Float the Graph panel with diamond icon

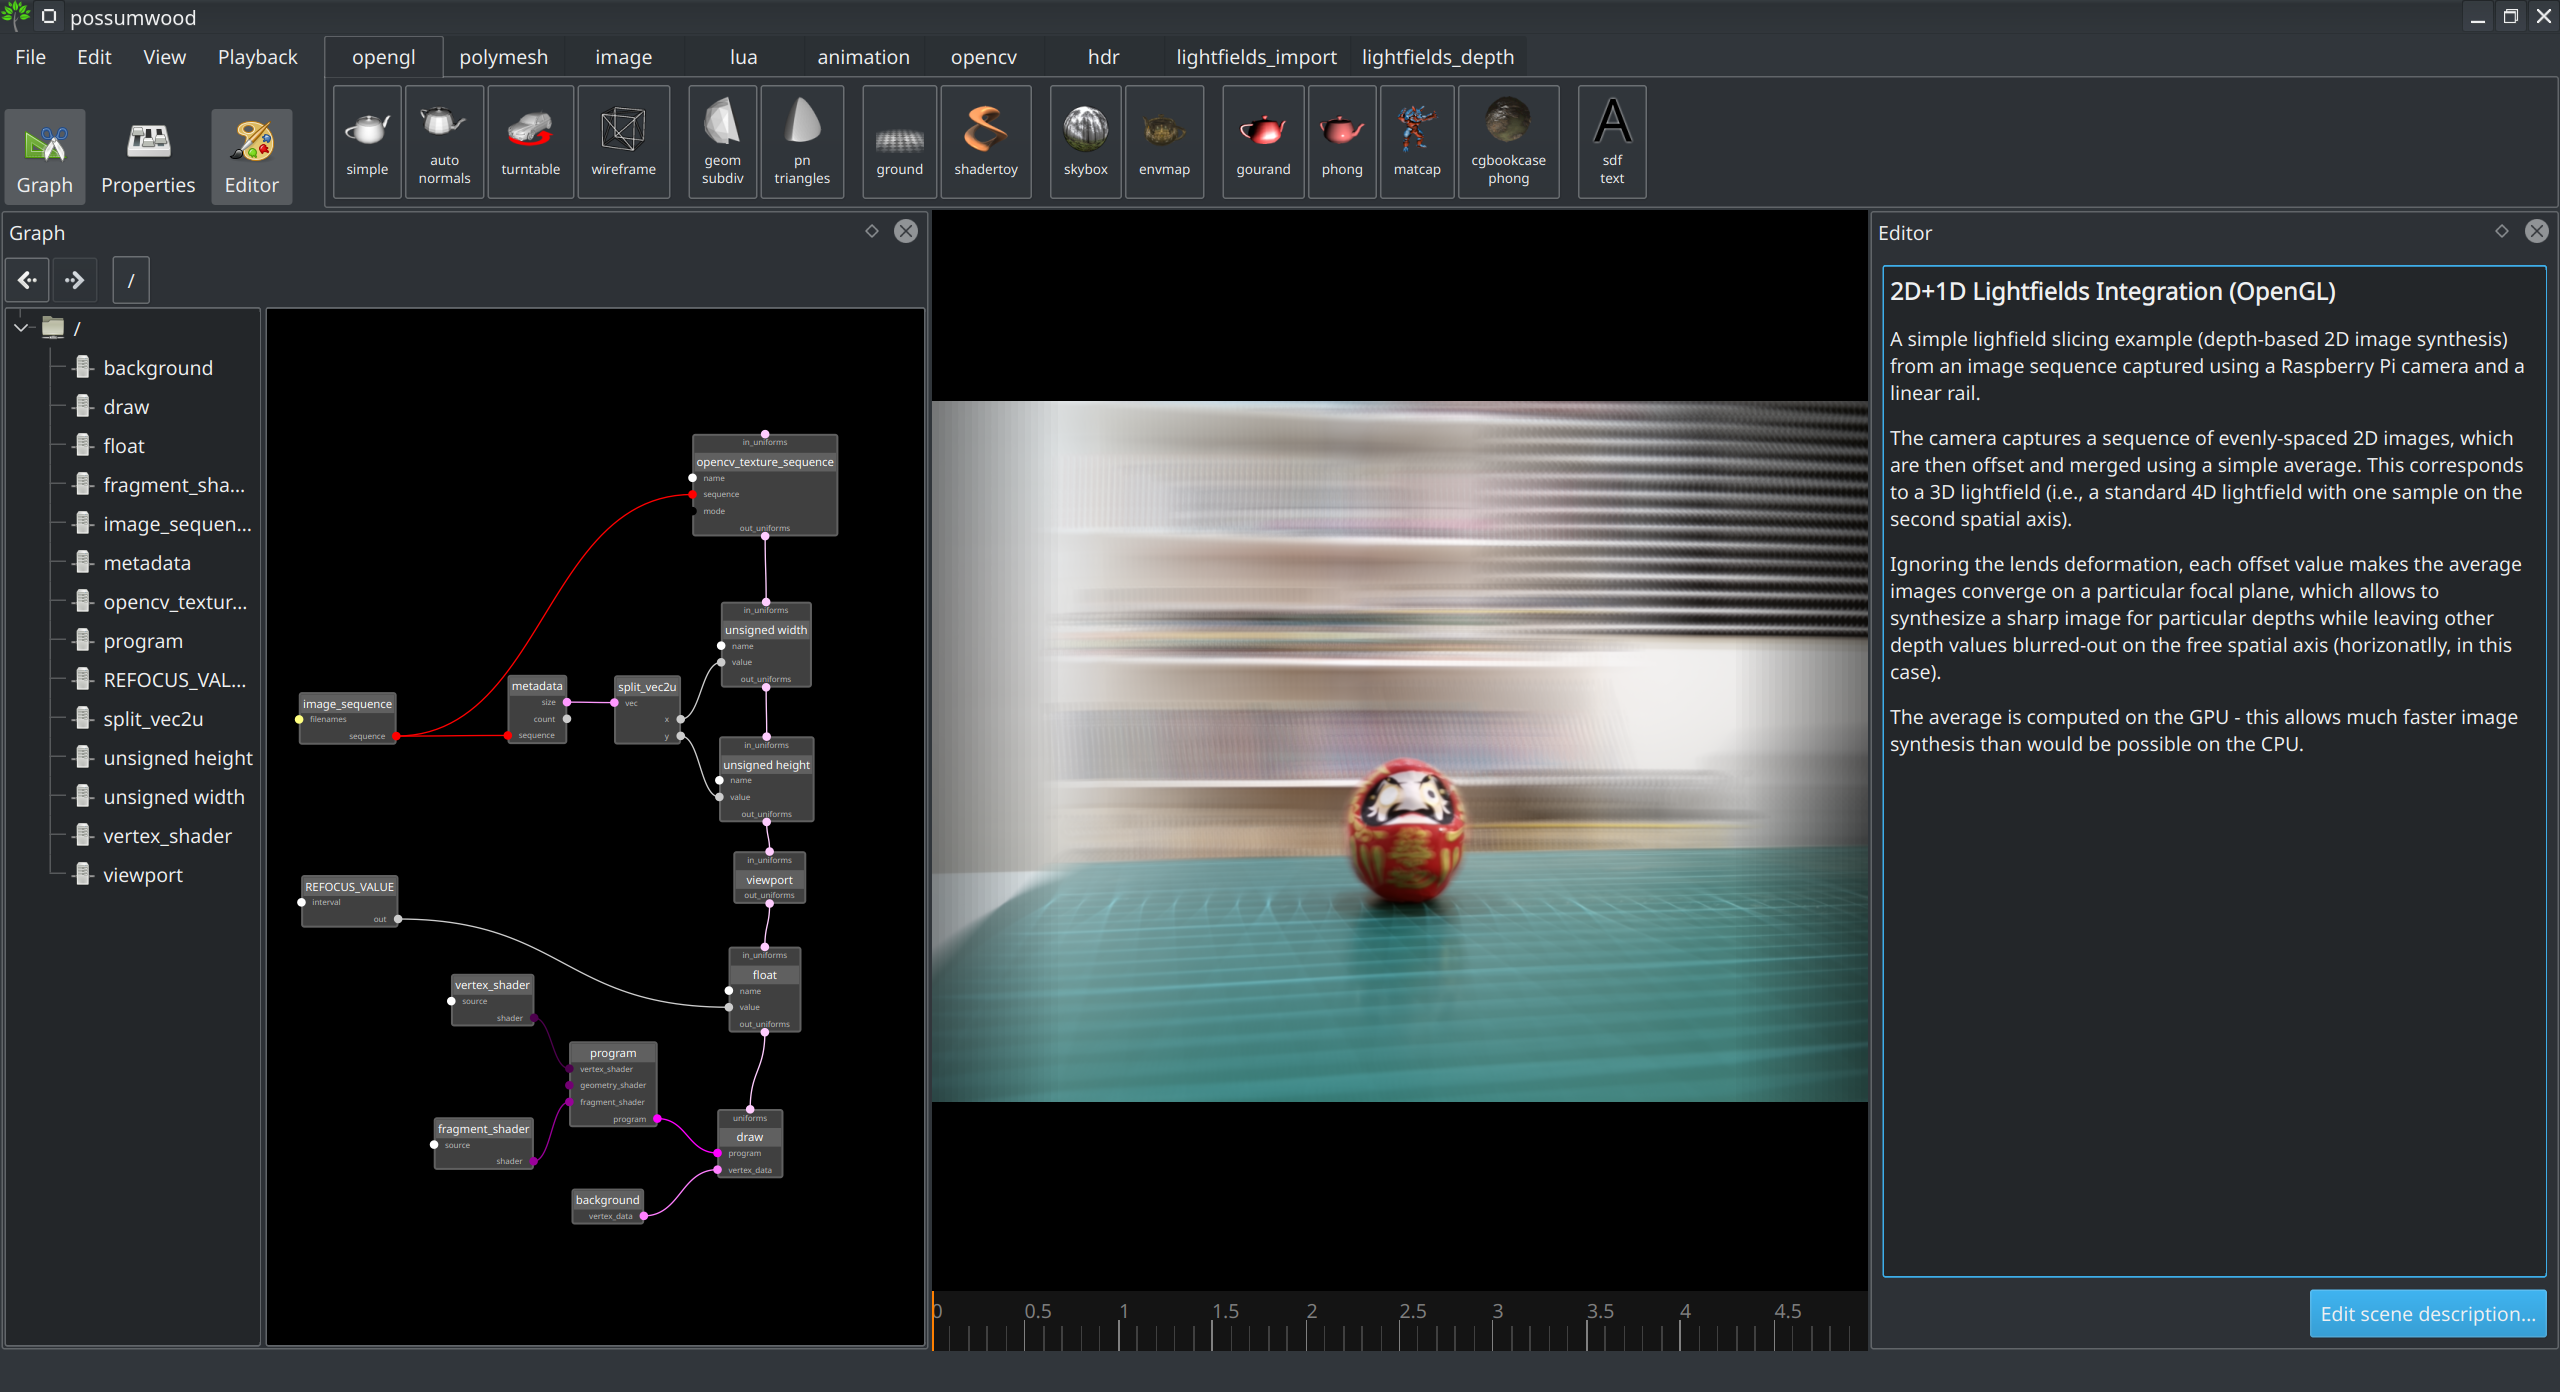pyautogui.click(x=872, y=231)
